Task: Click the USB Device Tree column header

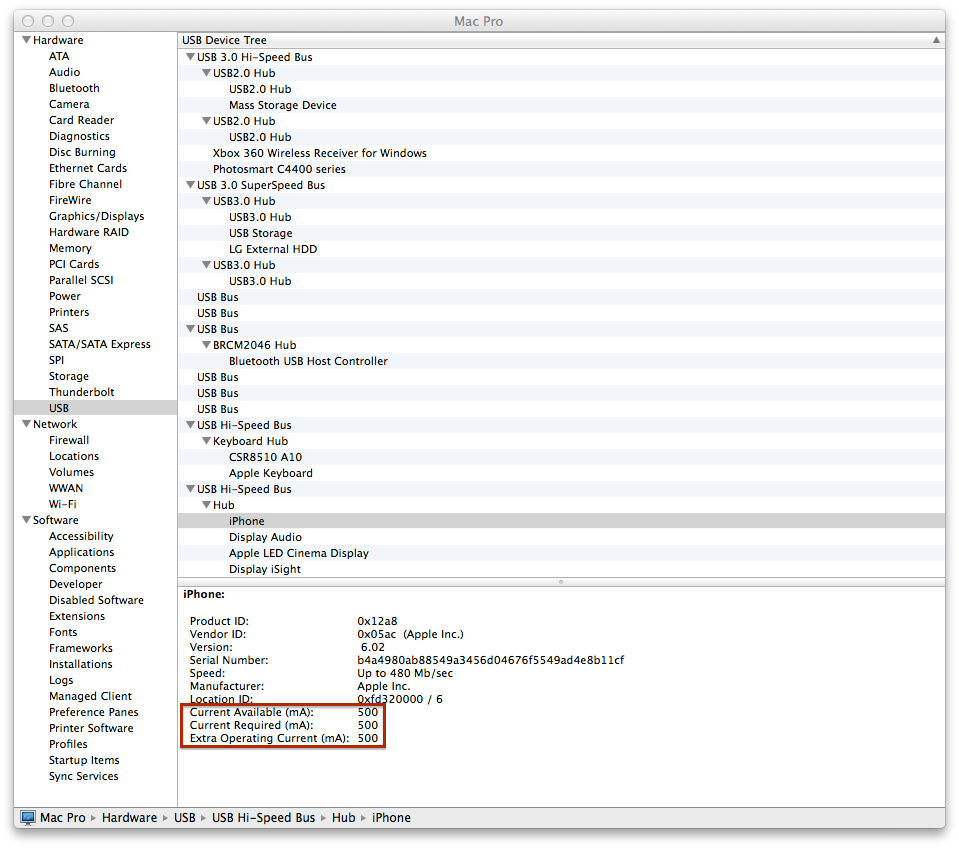Action: (561, 40)
